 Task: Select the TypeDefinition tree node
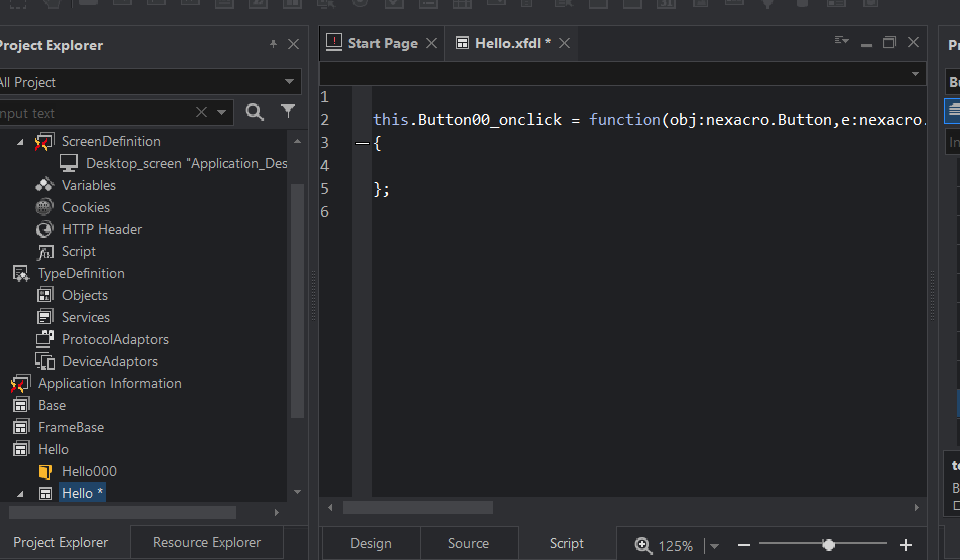click(x=81, y=274)
